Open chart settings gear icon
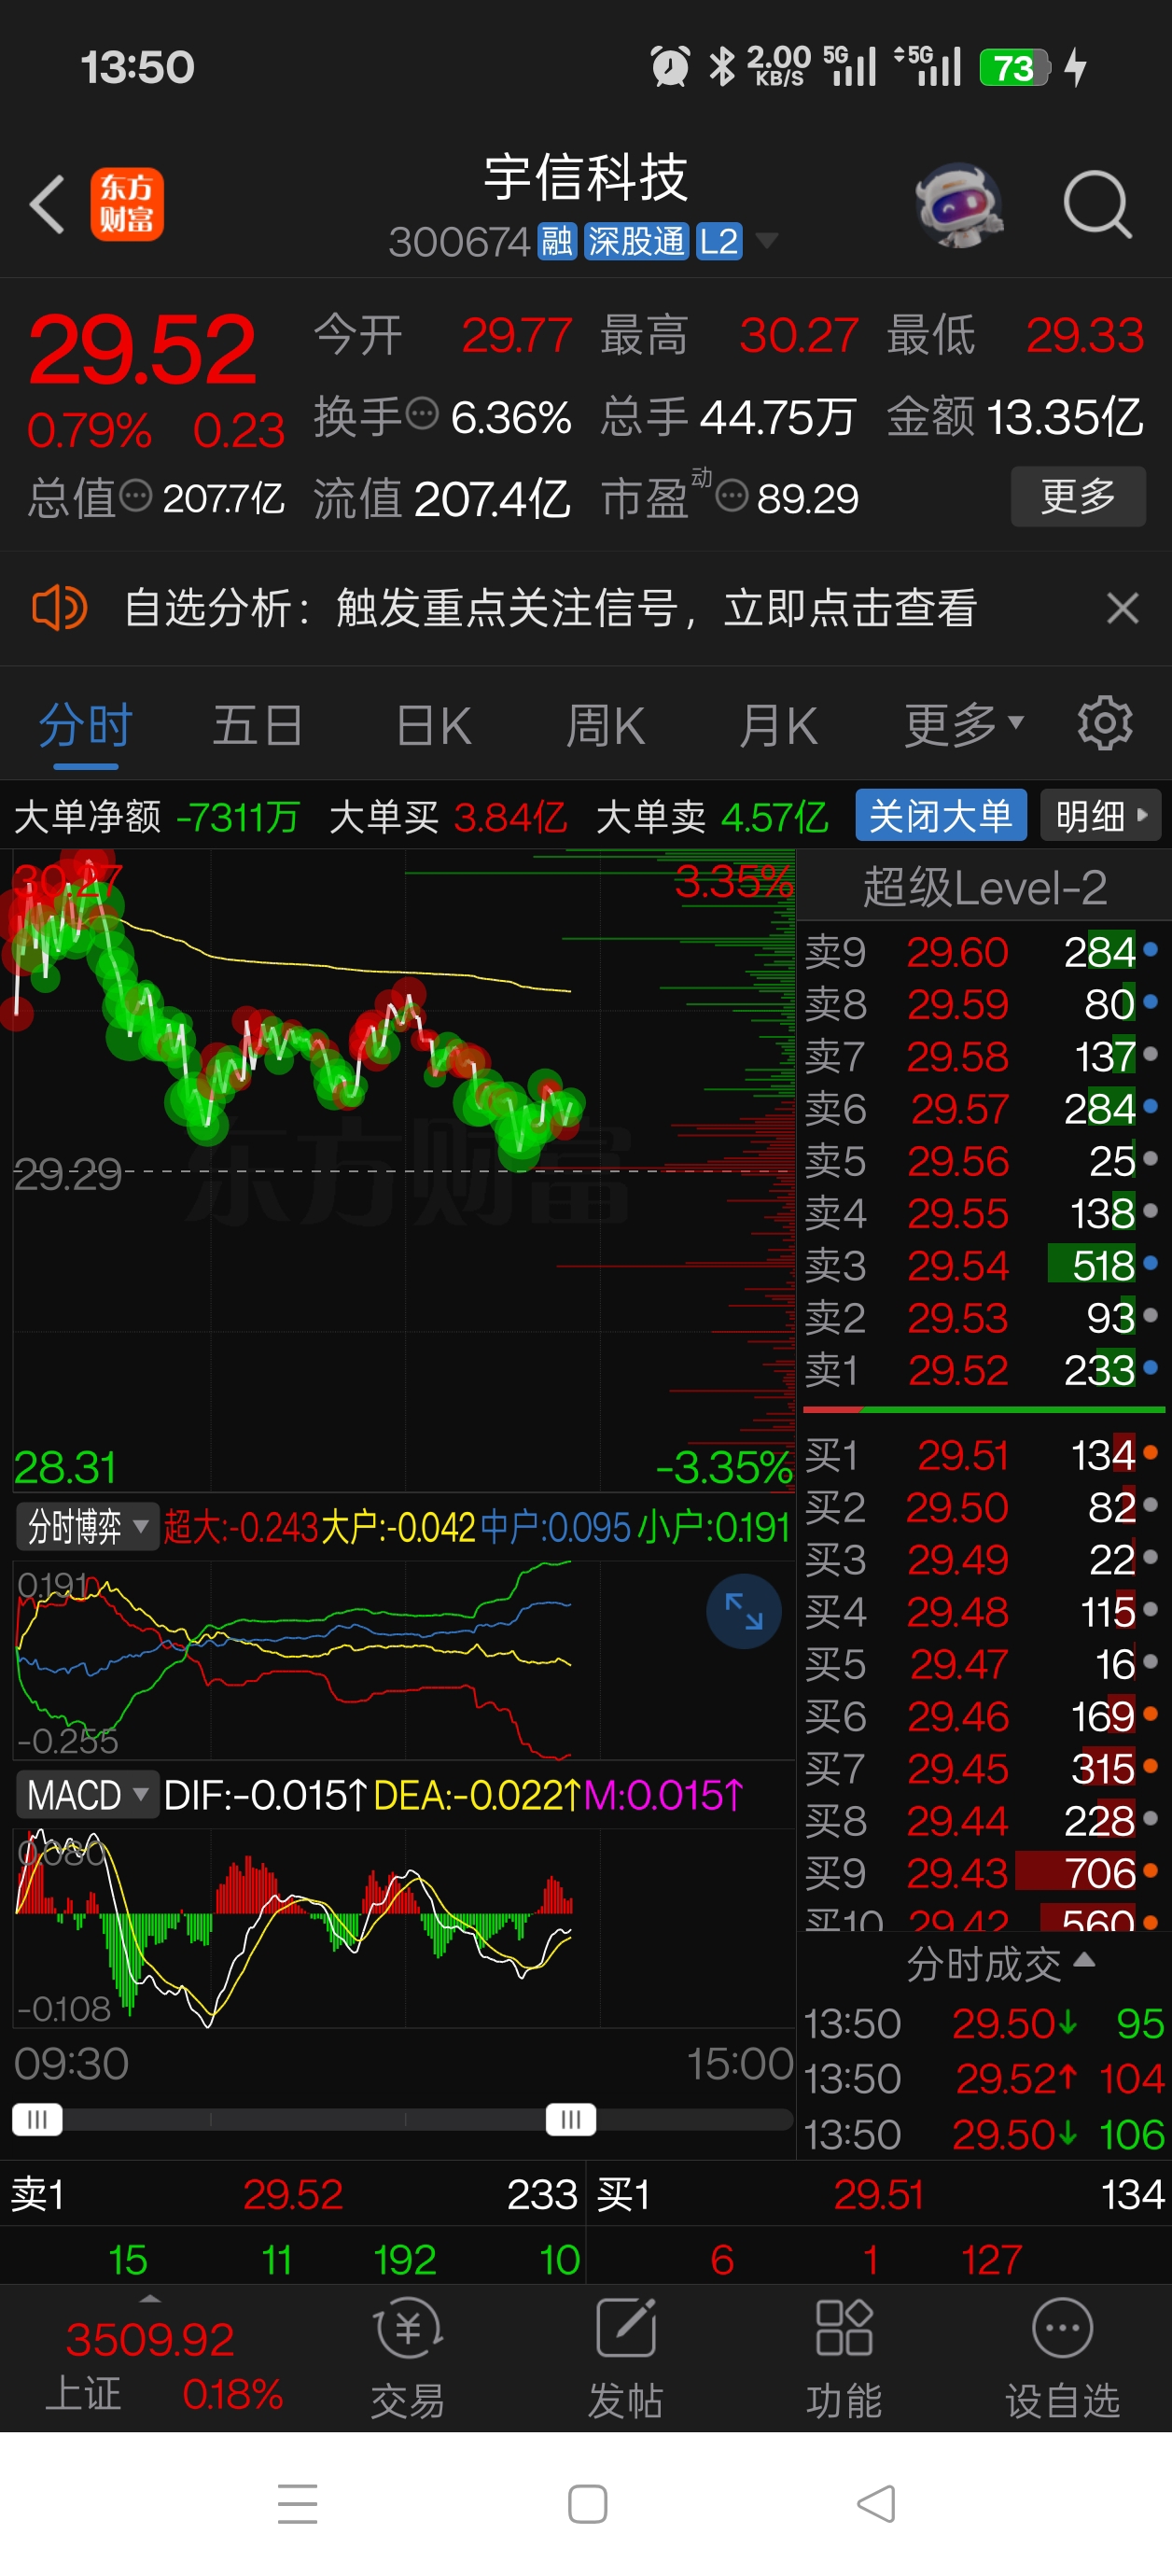Viewport: 1172px width, 2576px height. 1105,723
